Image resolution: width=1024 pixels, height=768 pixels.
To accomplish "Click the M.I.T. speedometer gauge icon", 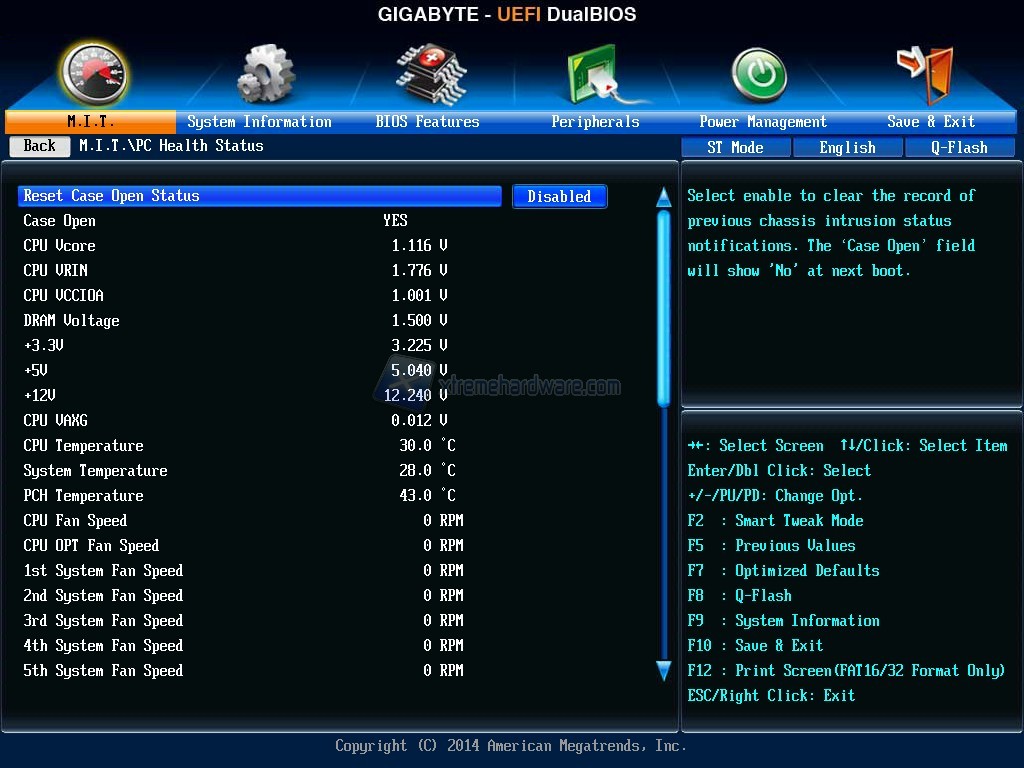I will pos(92,73).
